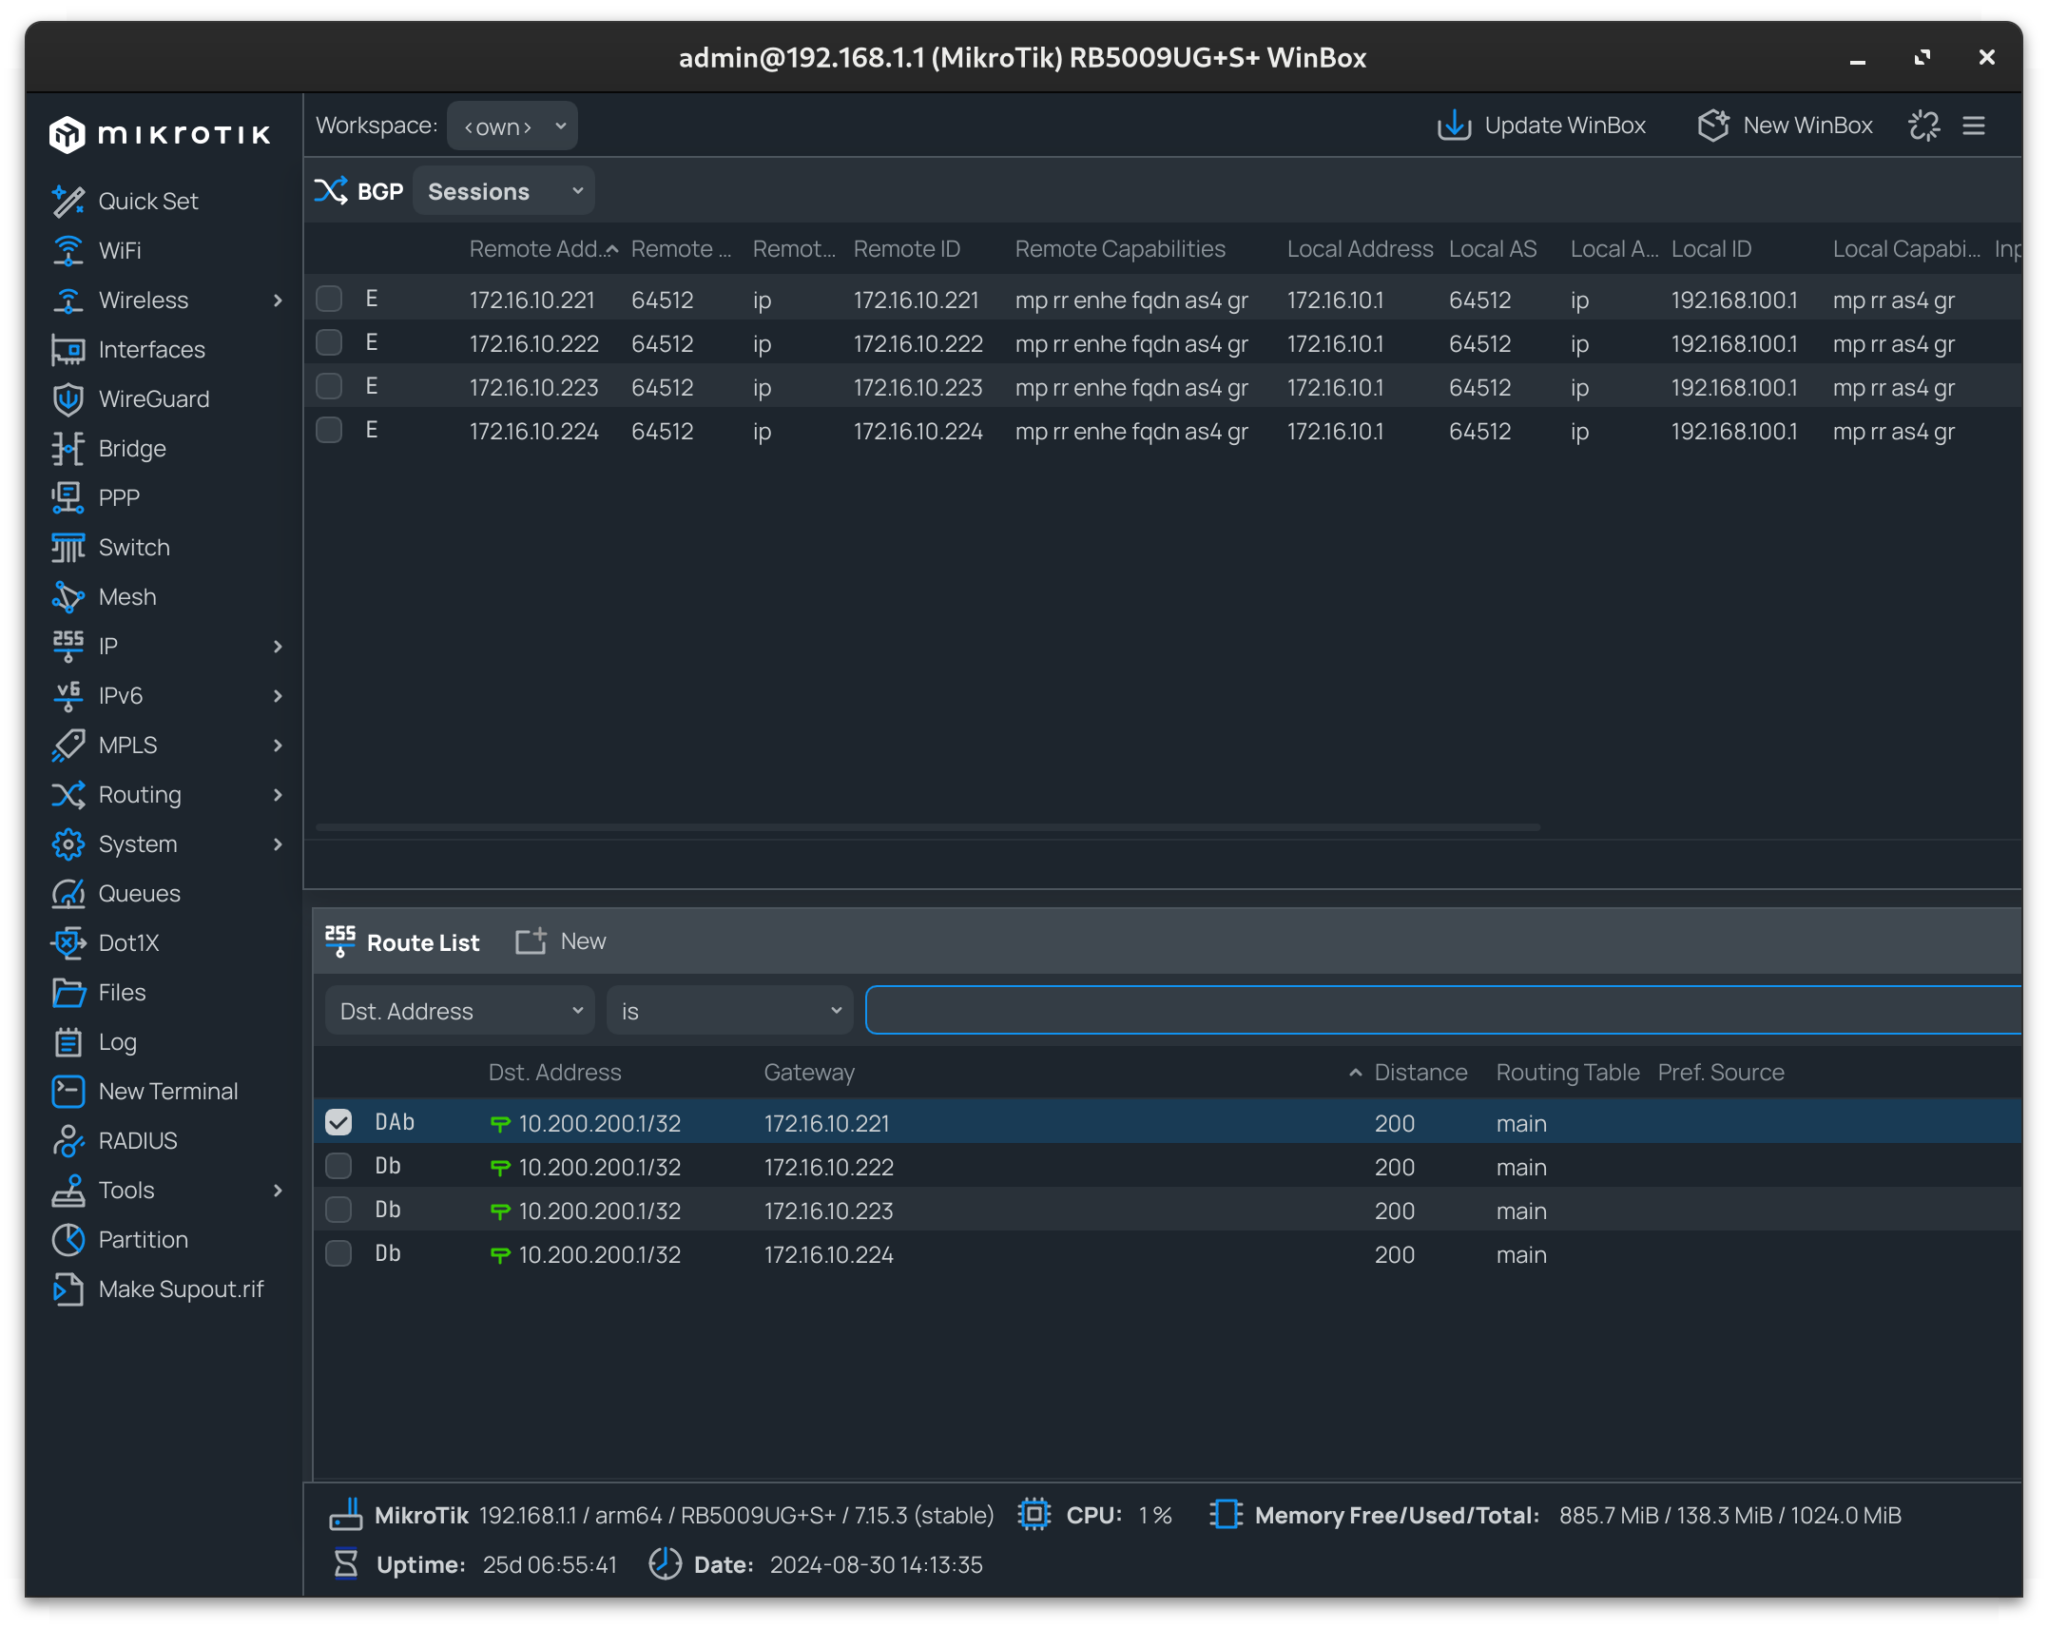2048x1628 pixels.
Task: Open the Dst. Address filter field dropdown
Action: point(460,1011)
